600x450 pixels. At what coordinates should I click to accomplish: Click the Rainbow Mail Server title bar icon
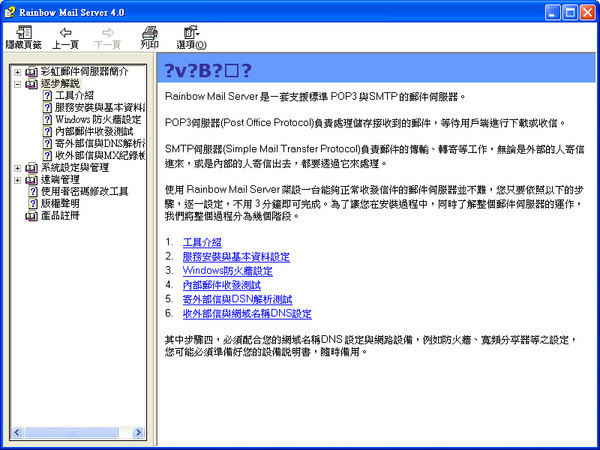tap(10, 13)
